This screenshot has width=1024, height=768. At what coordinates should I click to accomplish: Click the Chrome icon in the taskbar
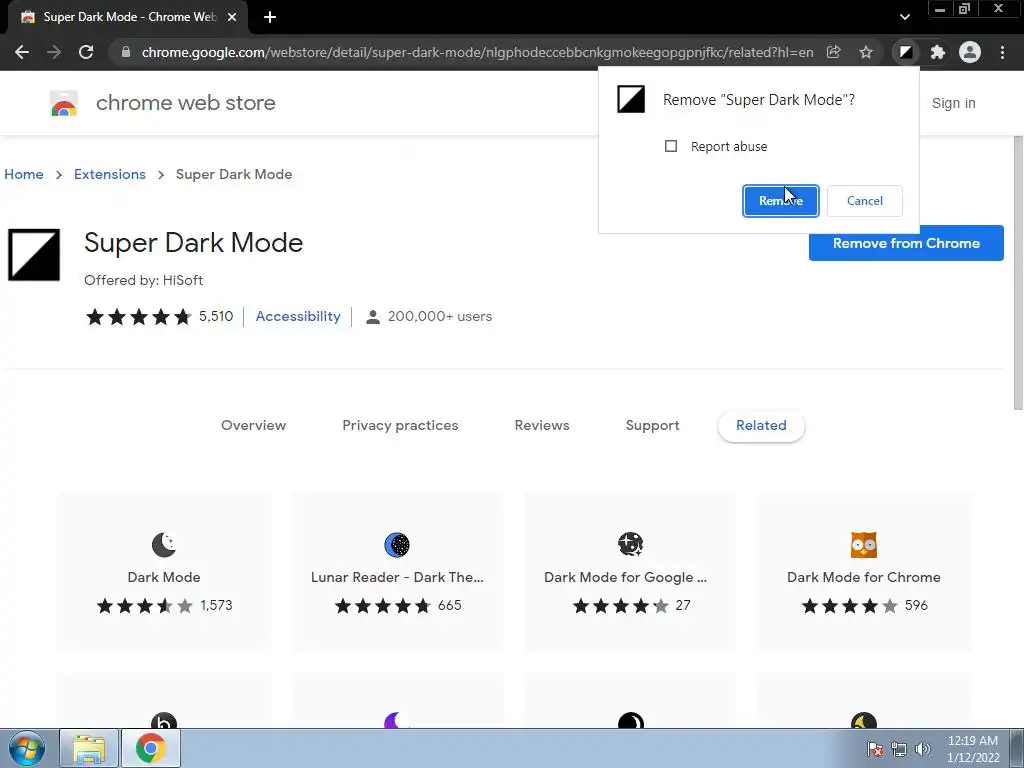coord(151,748)
